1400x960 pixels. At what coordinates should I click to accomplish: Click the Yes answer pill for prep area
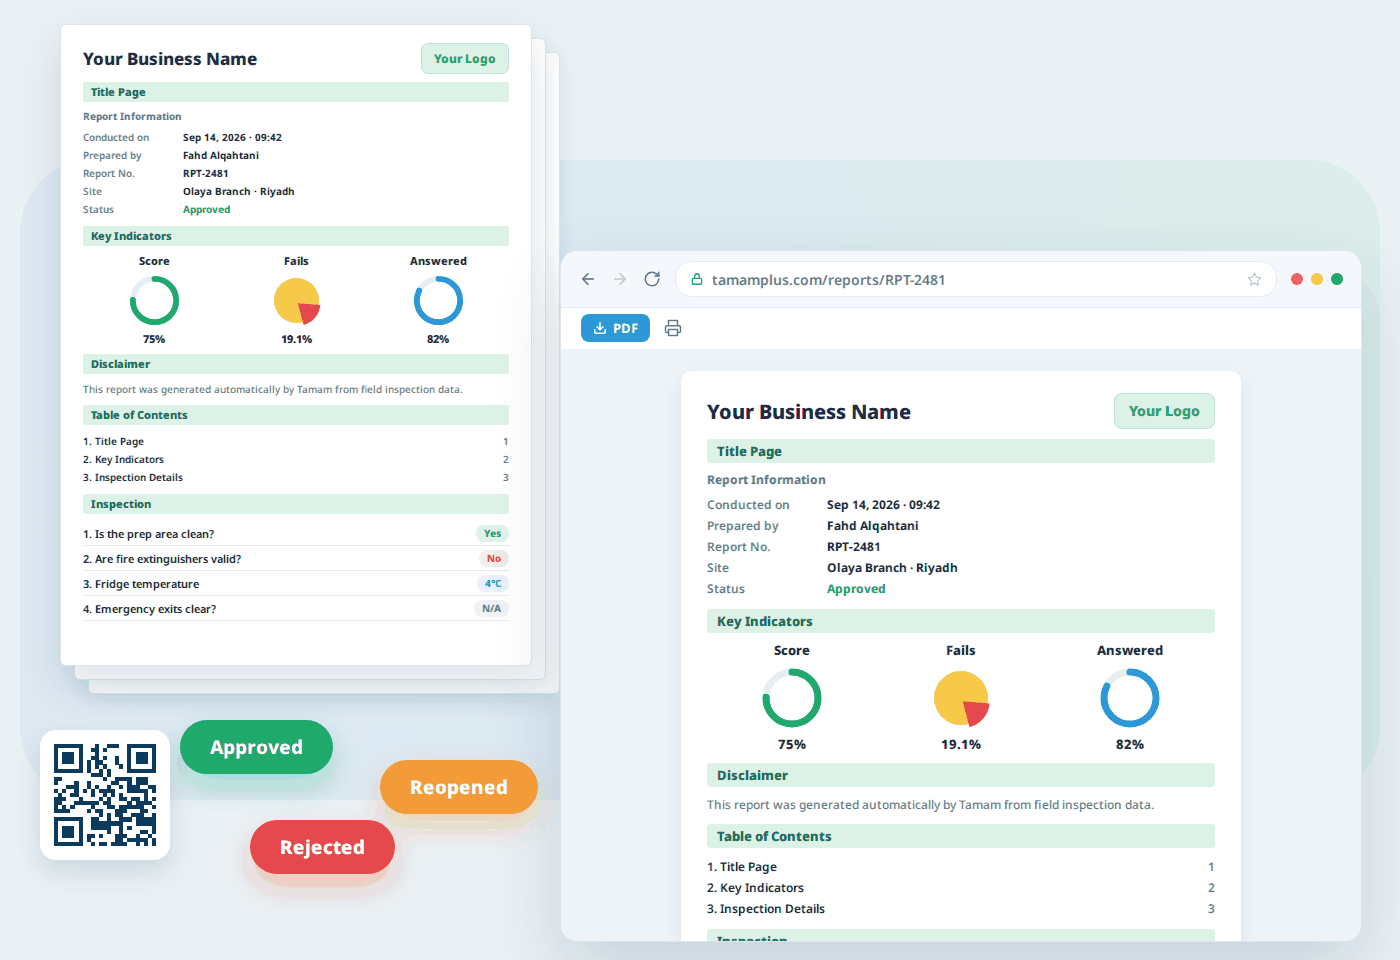pos(492,534)
